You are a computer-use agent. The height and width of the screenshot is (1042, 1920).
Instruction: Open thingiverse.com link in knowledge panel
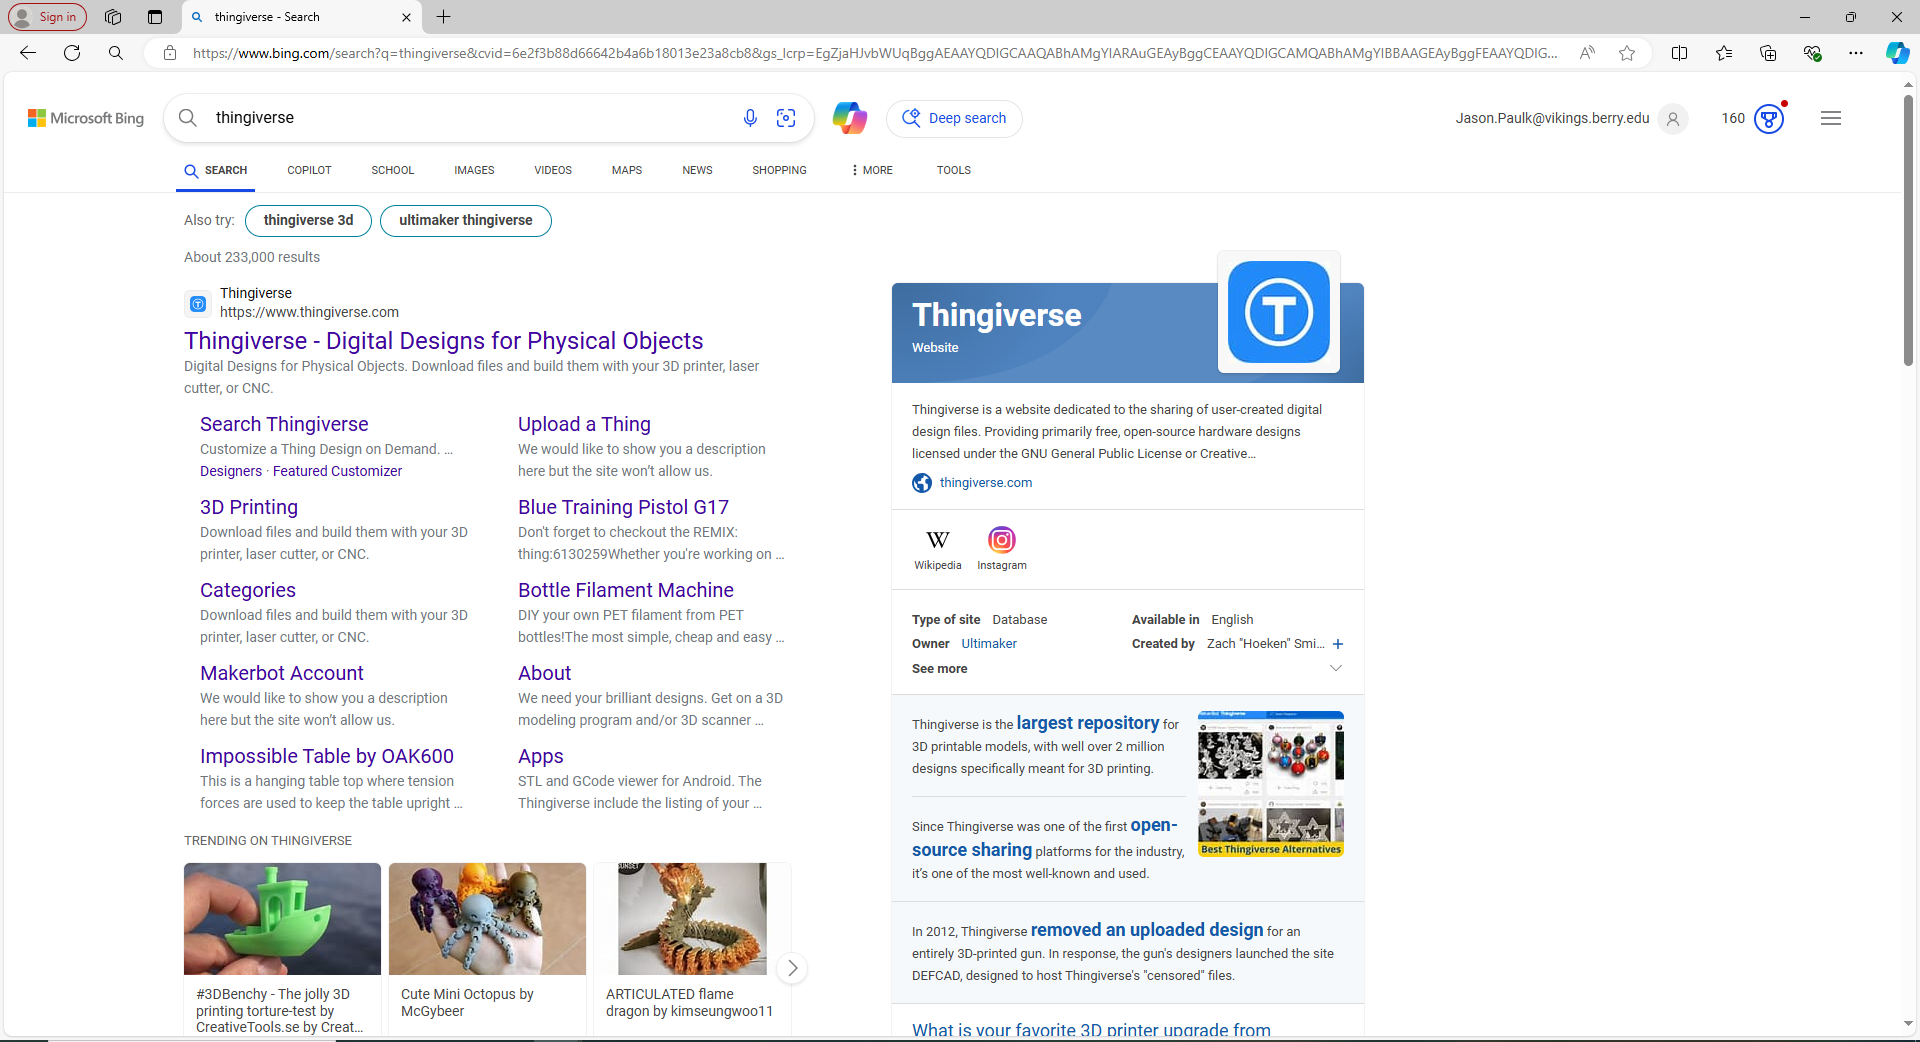pos(986,482)
